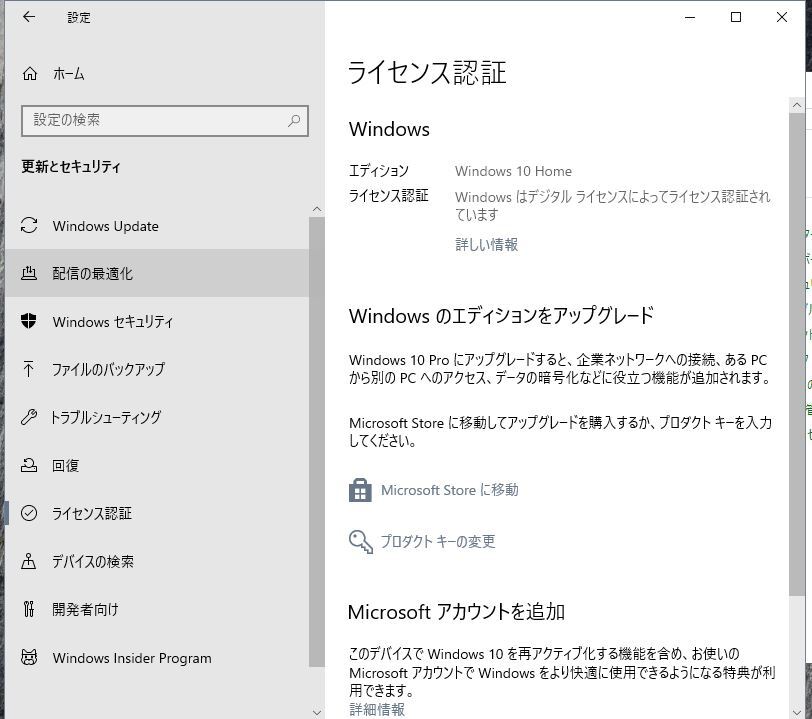Open デバイスの検索 settings page
The width and height of the screenshot is (812, 719).
(x=93, y=561)
